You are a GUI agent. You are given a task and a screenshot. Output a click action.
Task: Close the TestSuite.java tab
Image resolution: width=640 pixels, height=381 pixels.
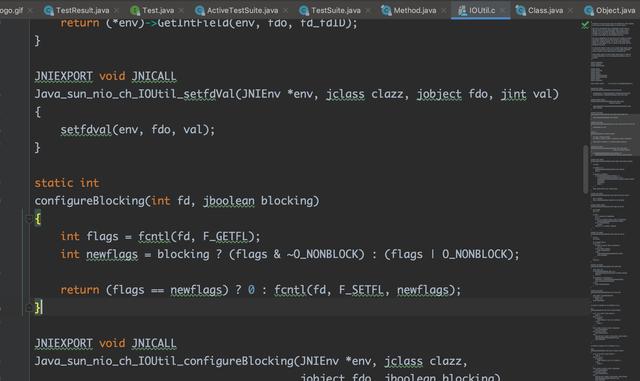[368, 11]
